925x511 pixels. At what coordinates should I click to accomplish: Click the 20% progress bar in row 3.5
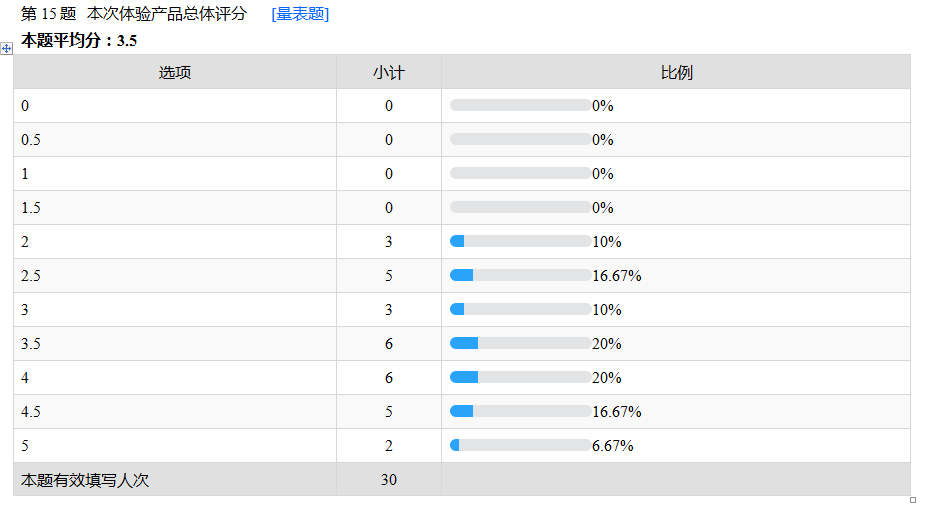pyautogui.click(x=520, y=344)
